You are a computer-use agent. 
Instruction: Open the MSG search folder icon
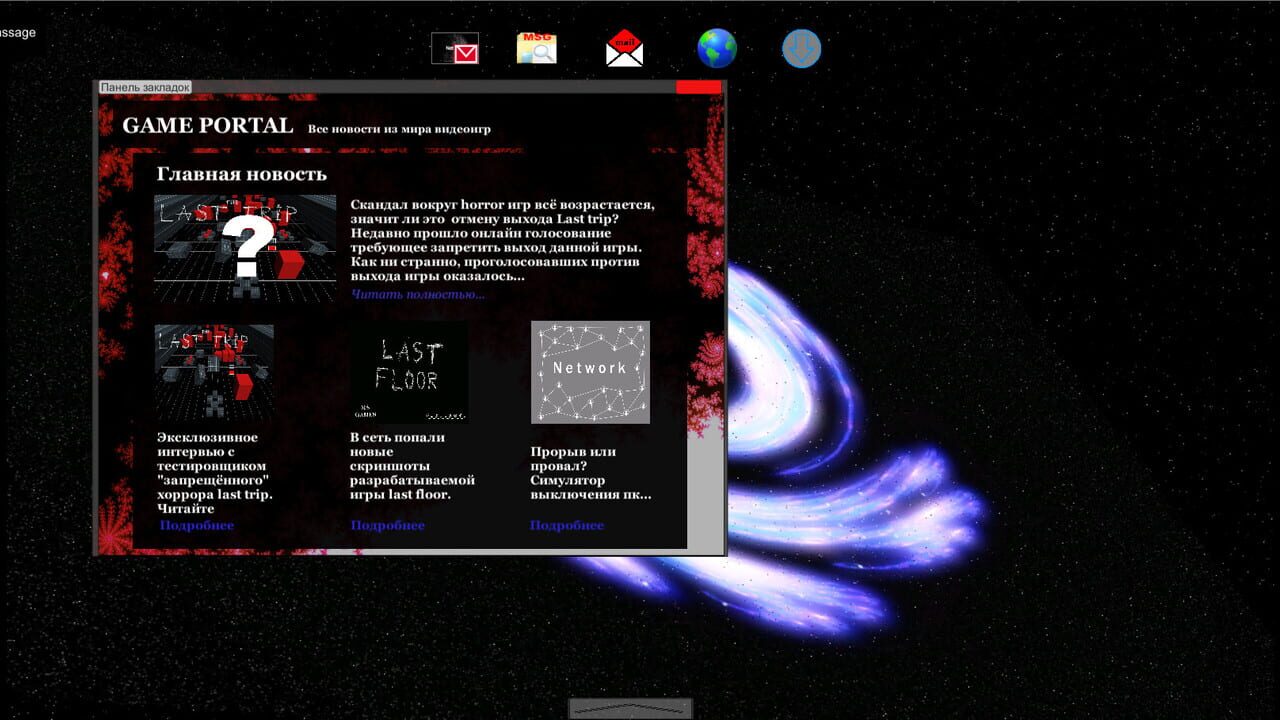point(537,48)
